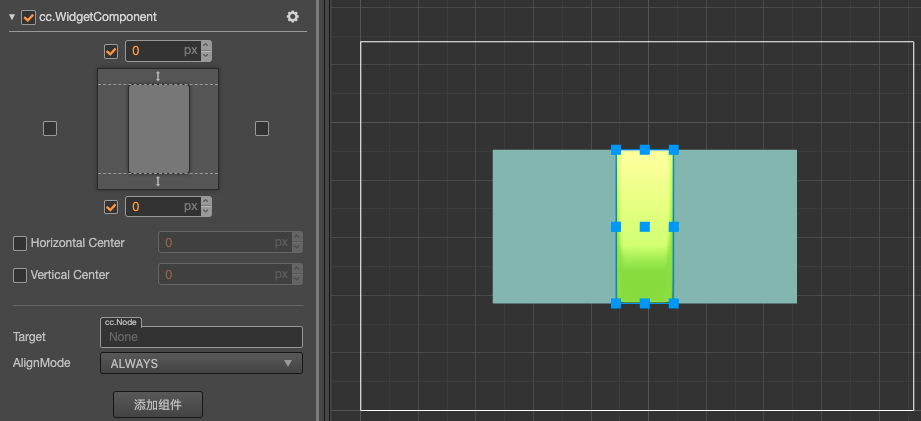Click the bottom offset px input field
Screen dimensions: 921x421
[160, 207]
